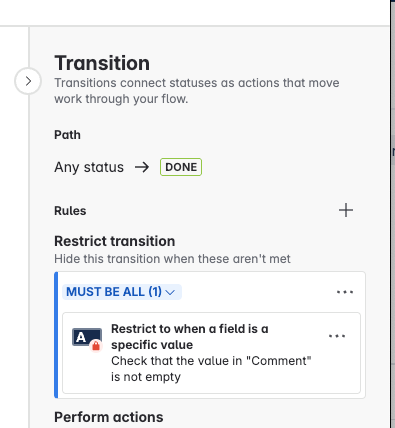Open more options for the MUST BE ALL group
This screenshot has height=428, width=395.
[x=345, y=292]
